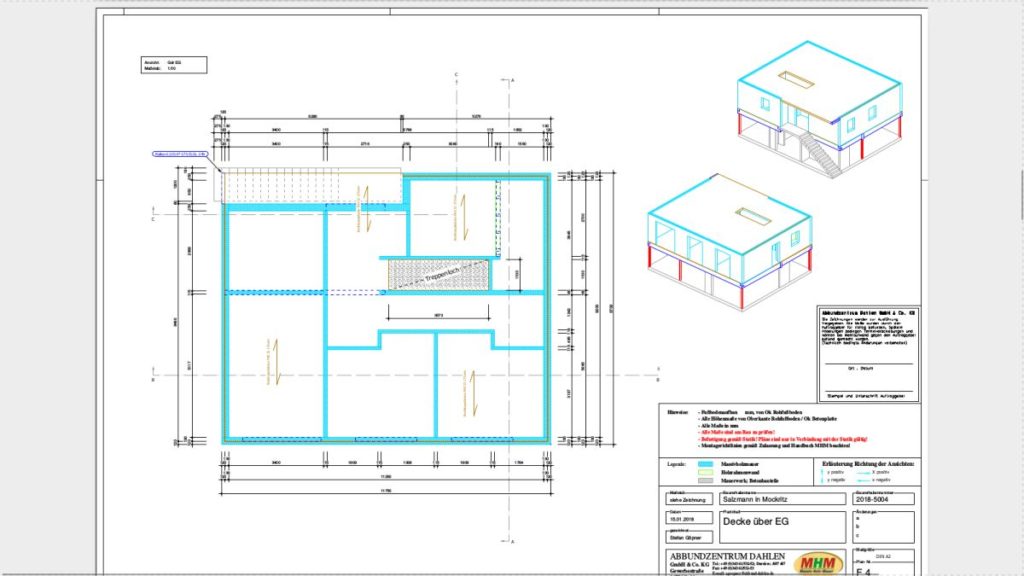Click the section marker A above the plan
The width and height of the screenshot is (1024, 576).
tap(512, 79)
